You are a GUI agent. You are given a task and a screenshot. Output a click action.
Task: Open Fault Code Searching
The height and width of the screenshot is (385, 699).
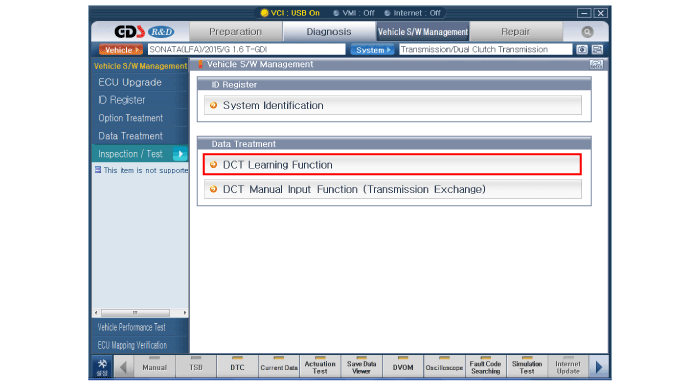pos(485,367)
